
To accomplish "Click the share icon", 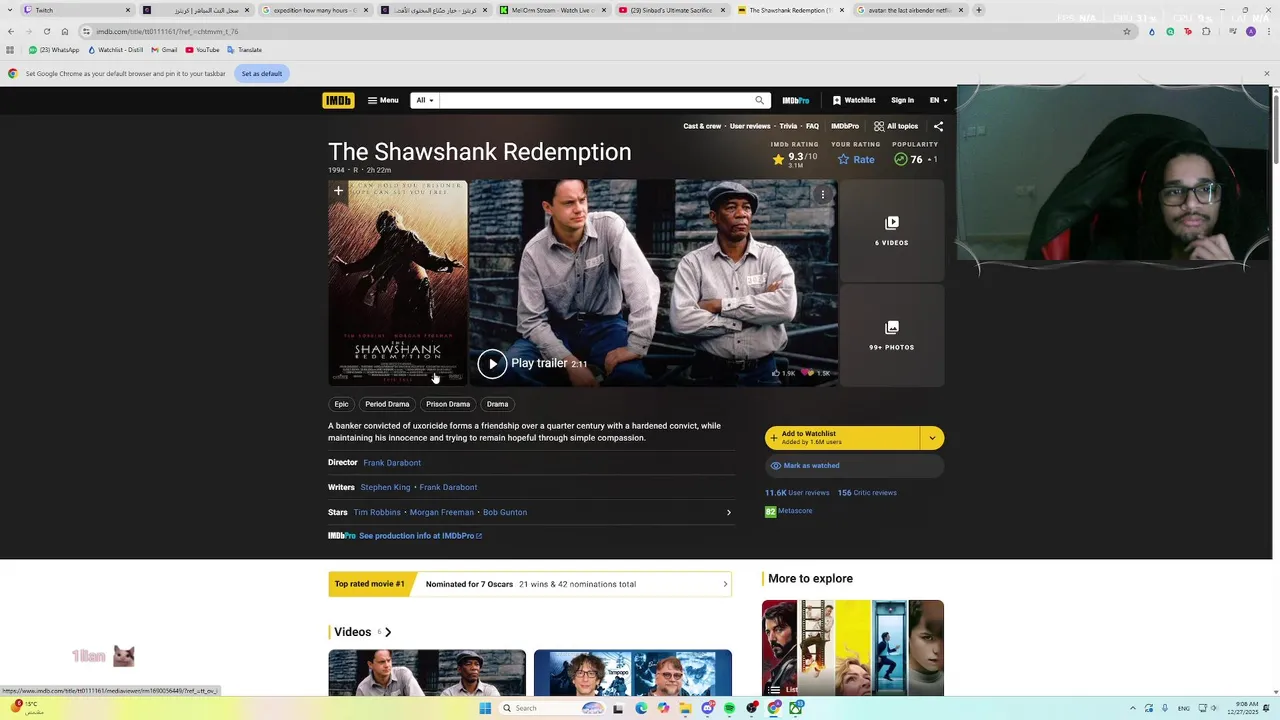I will pos(938,126).
